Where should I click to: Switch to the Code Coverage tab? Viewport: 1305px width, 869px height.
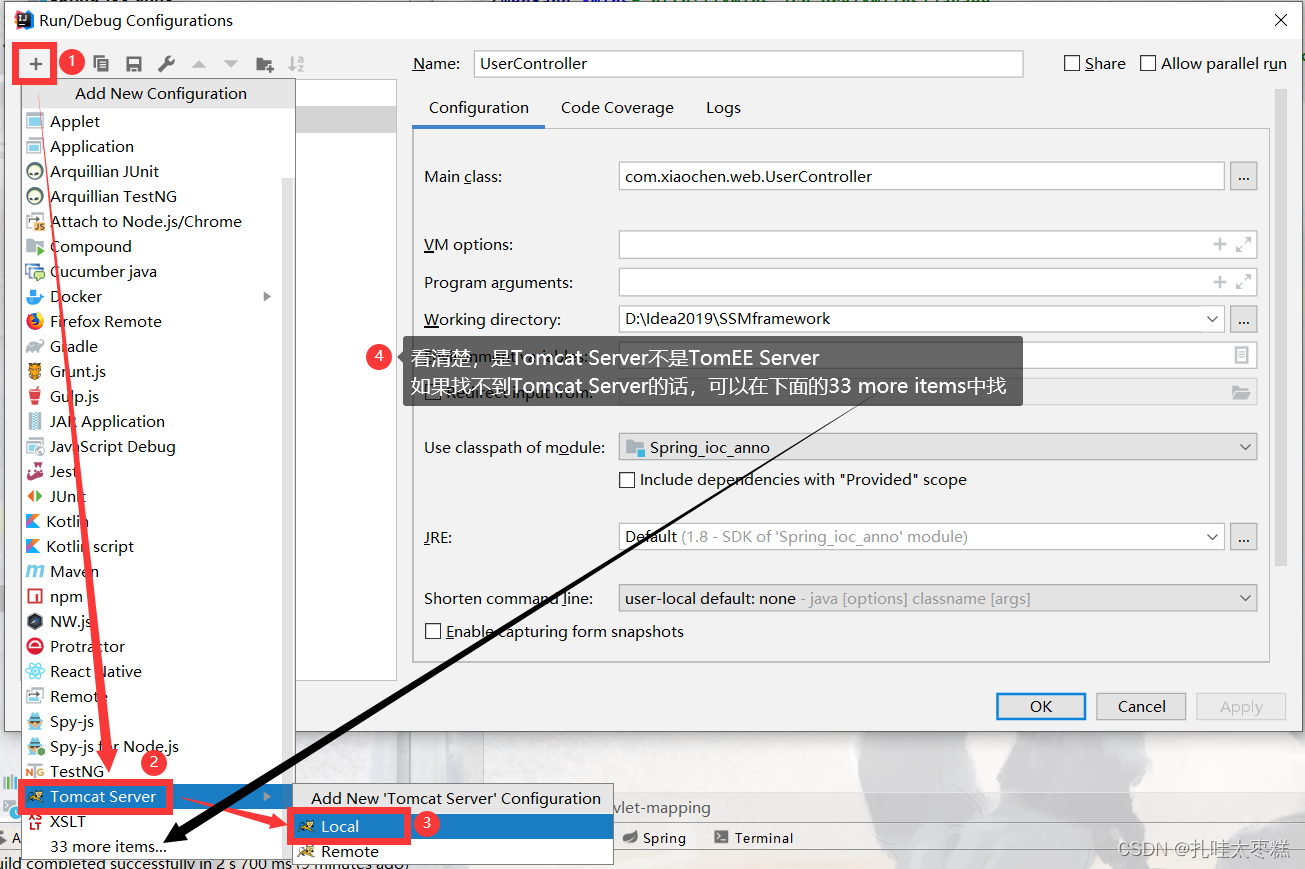tap(617, 108)
